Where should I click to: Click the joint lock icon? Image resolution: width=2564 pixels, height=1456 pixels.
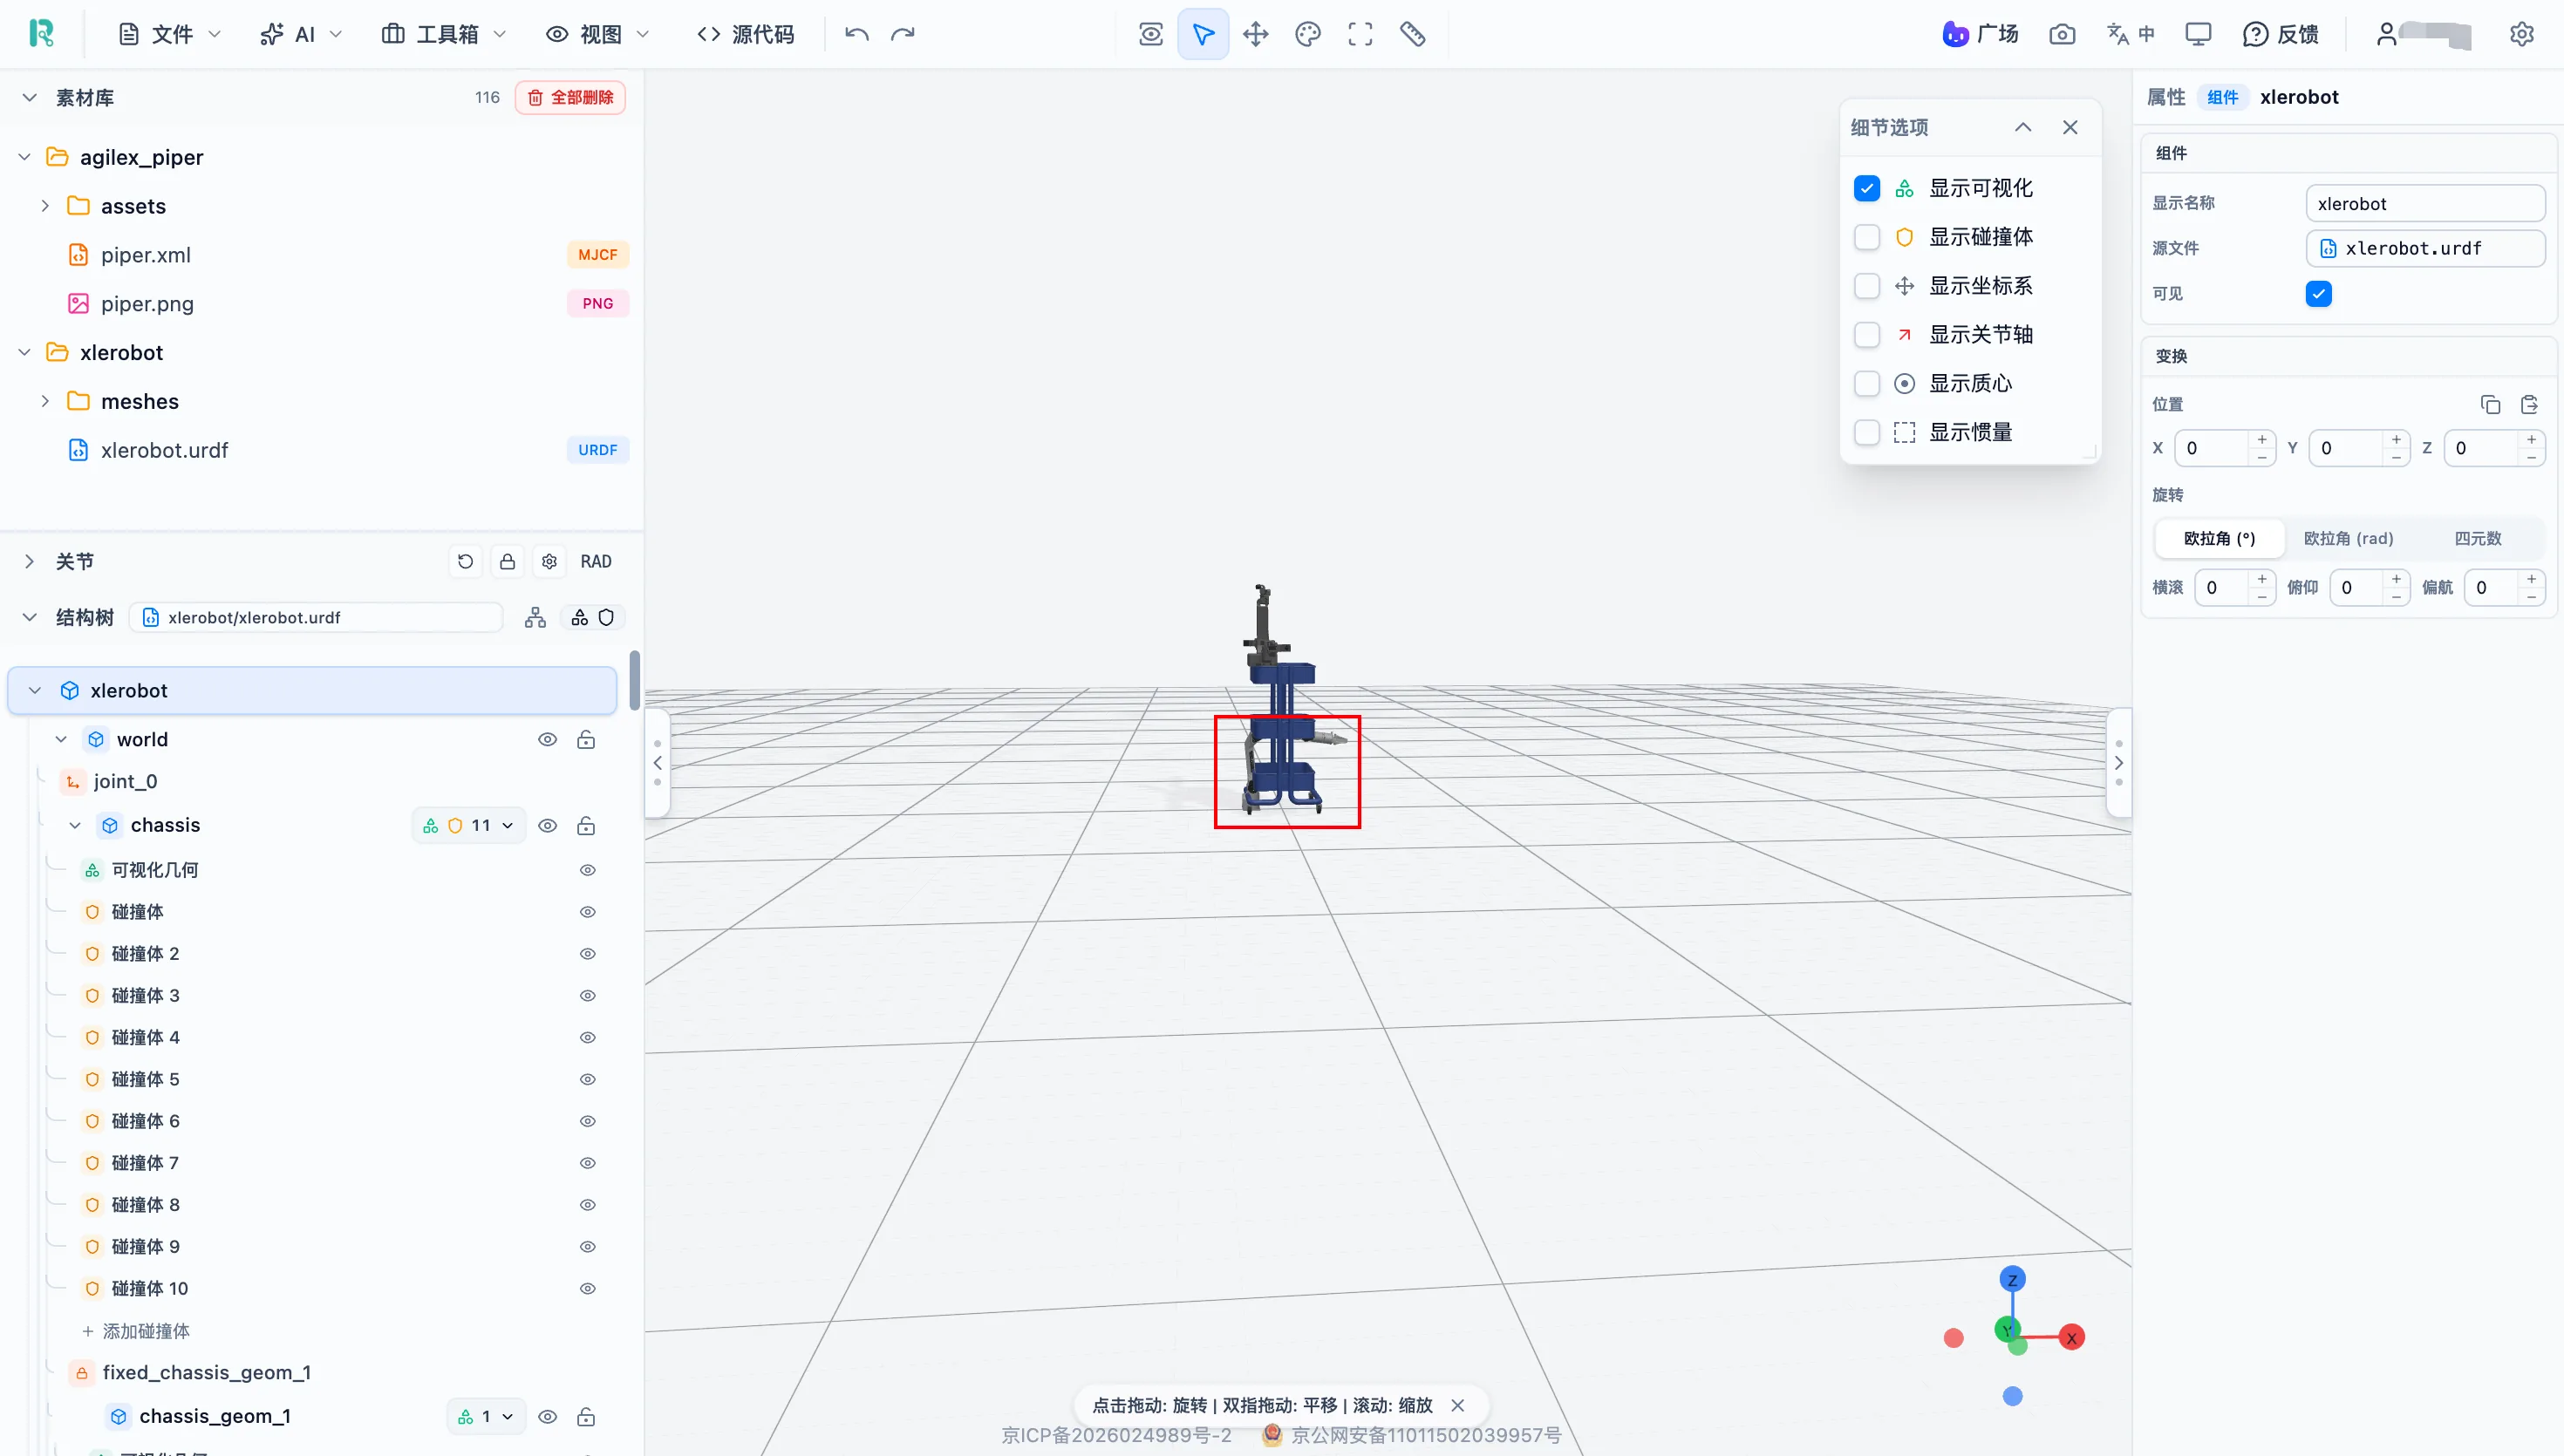[x=507, y=562]
